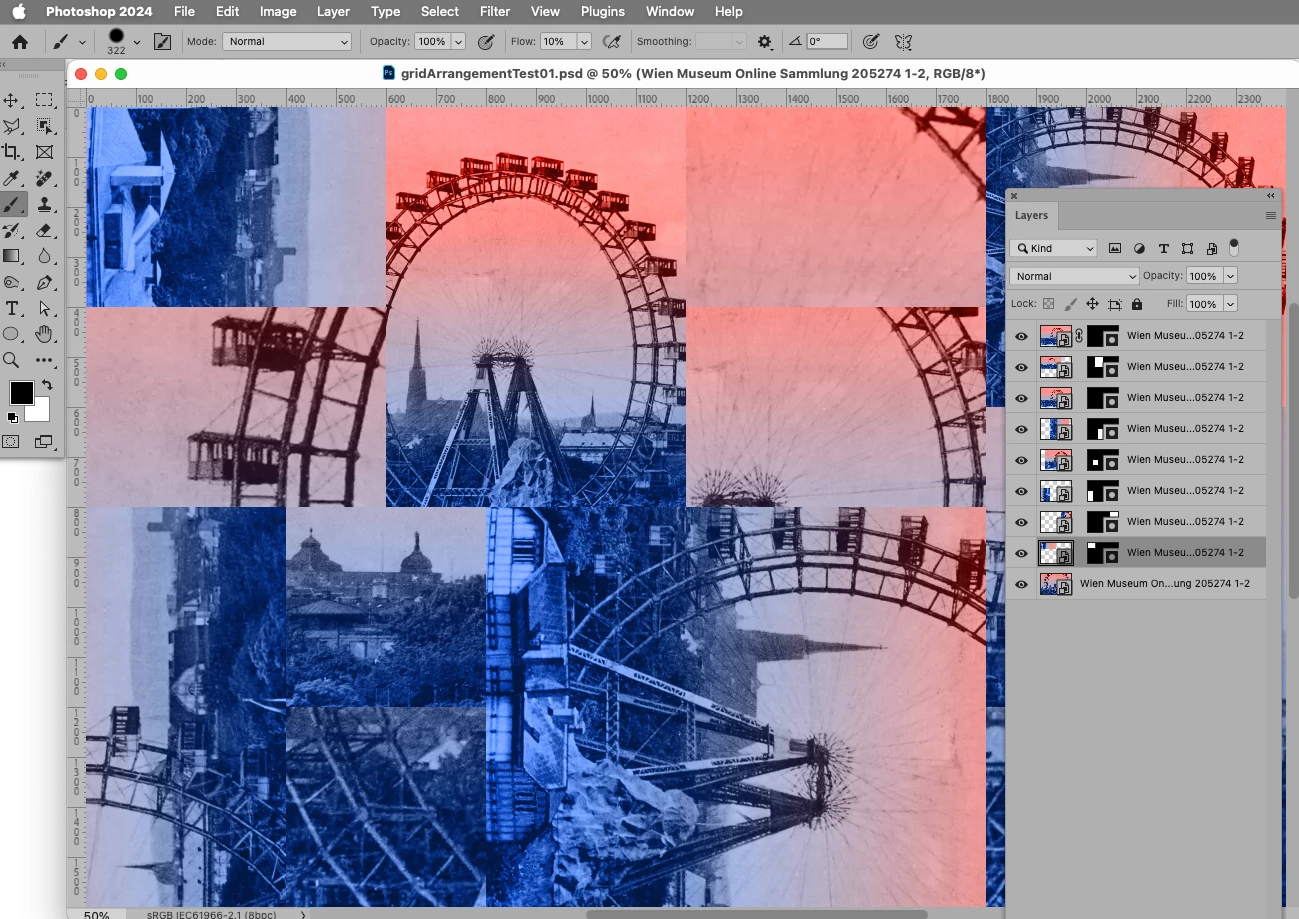The image size is (1299, 919).
Task: Open the Layers panel options menu
Action: tap(1270, 216)
